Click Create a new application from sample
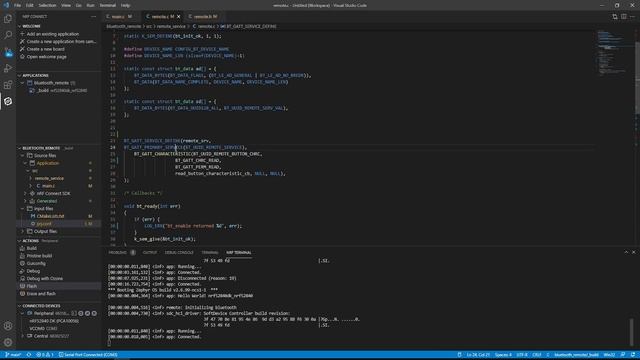This screenshot has width=640, height=360. 61,42
